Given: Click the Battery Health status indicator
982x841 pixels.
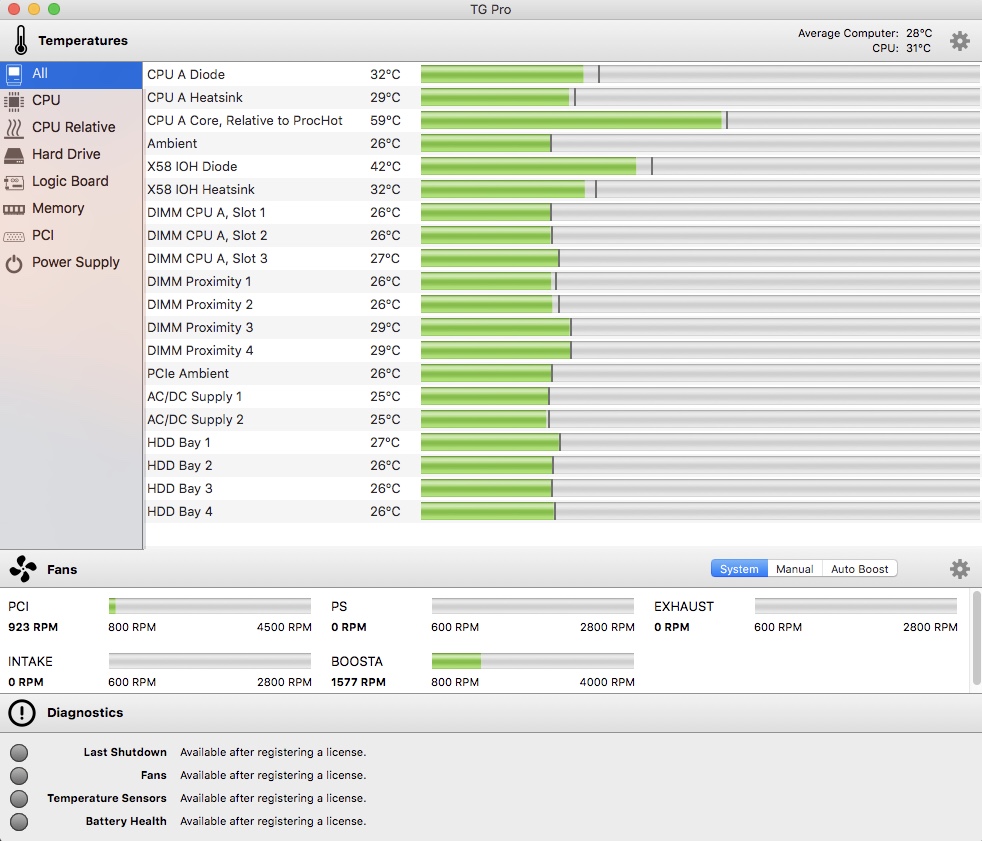Looking at the screenshot, I should (19, 822).
